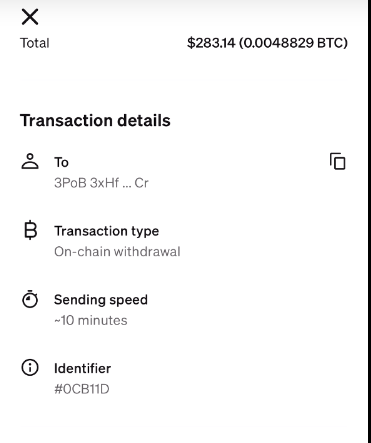Screen dimensions: 371x443
Task: Expand the address ellipsis before Cr
Action: click(127, 186)
